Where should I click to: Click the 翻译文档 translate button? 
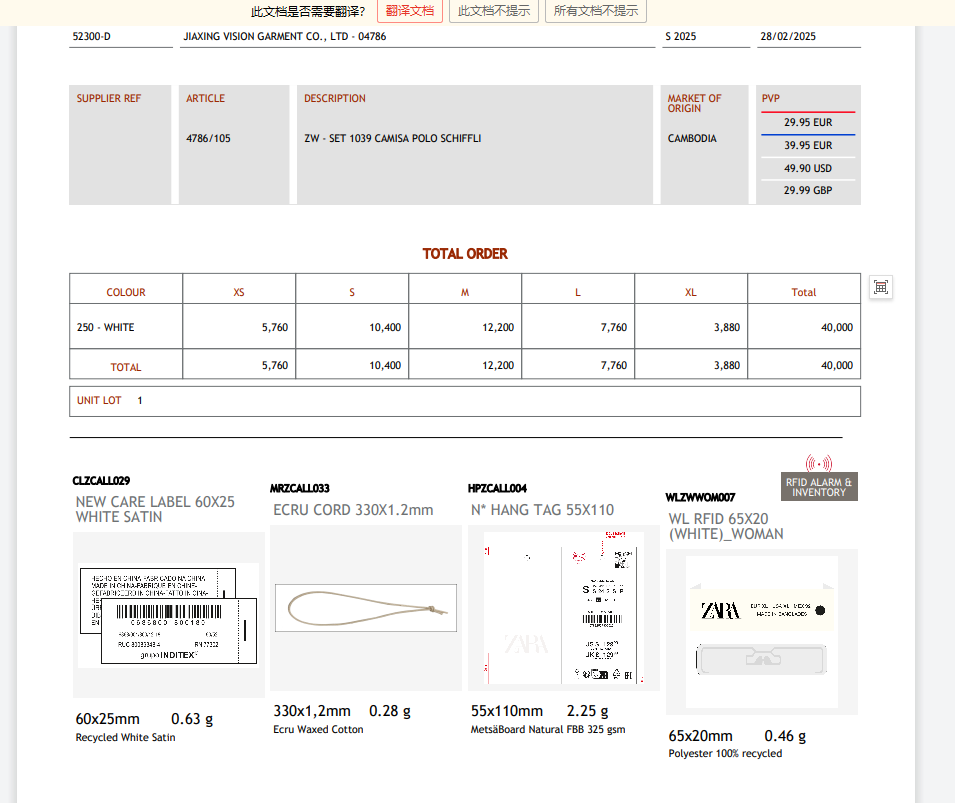pyautogui.click(x=410, y=11)
